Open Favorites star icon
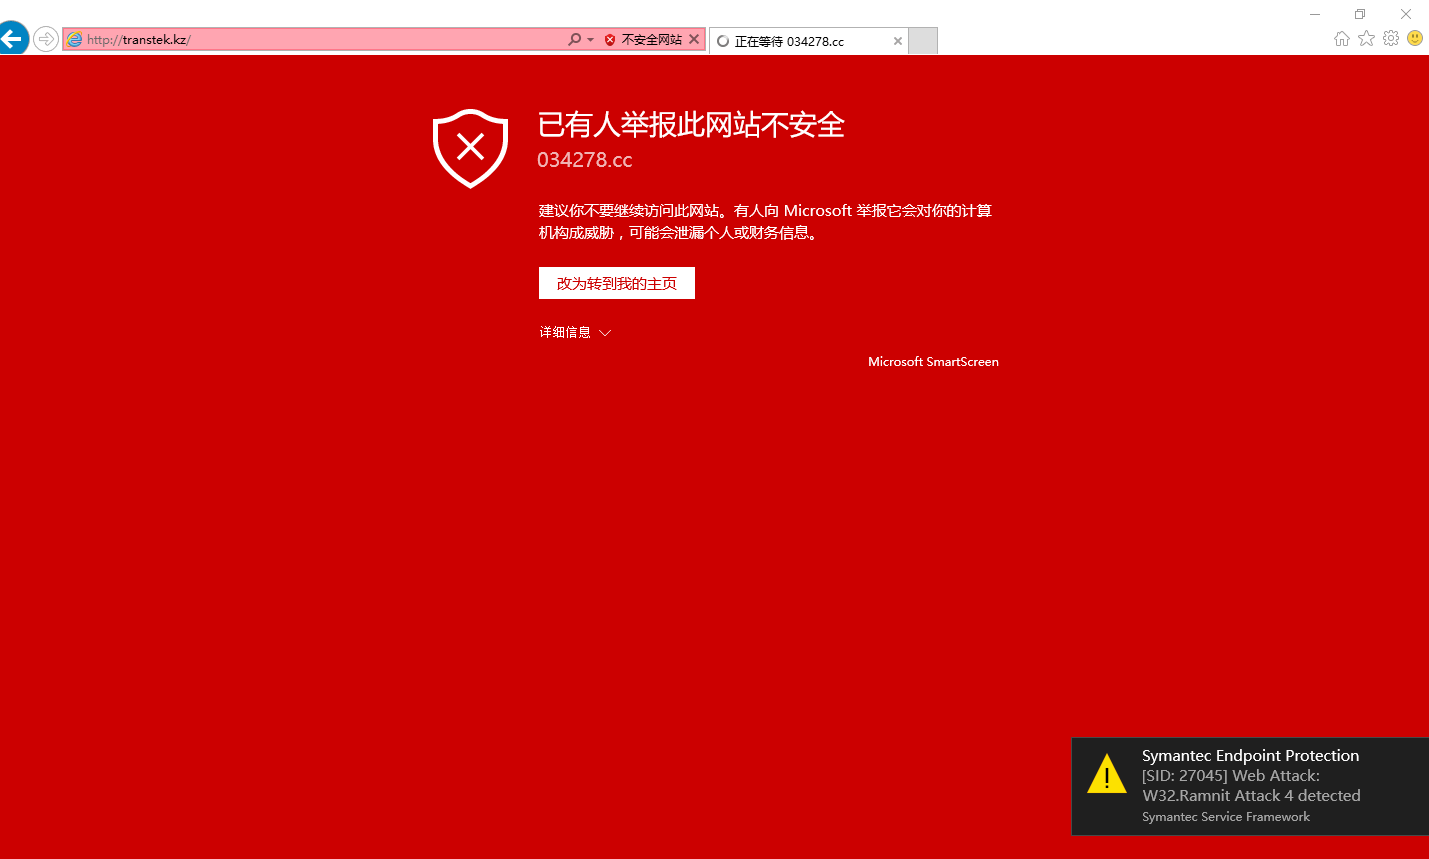1429x859 pixels. [1366, 38]
